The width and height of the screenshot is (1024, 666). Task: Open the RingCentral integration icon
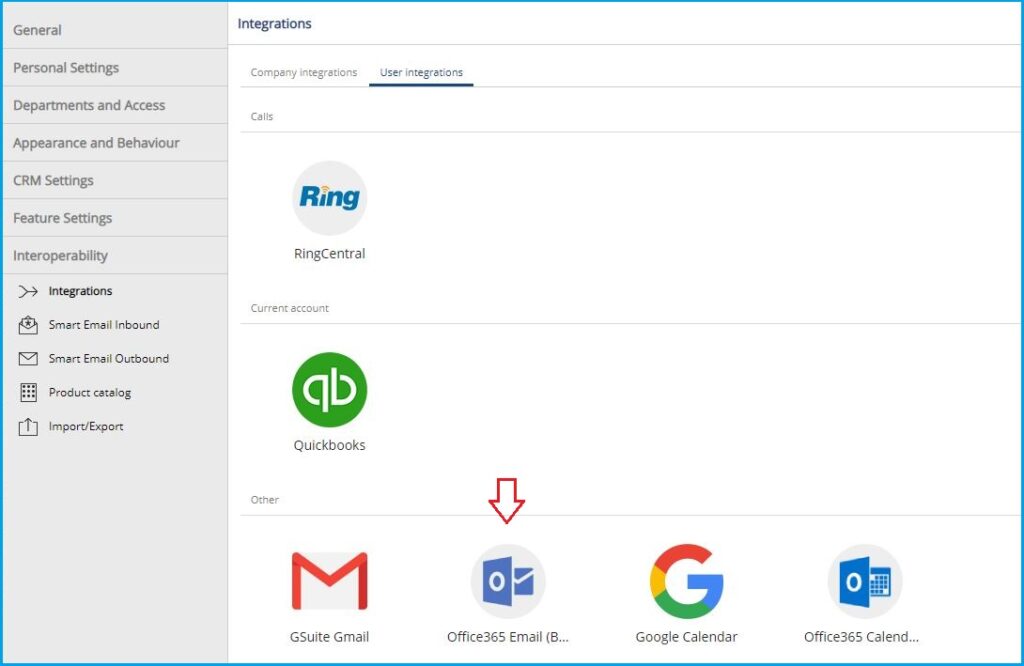pyautogui.click(x=329, y=198)
